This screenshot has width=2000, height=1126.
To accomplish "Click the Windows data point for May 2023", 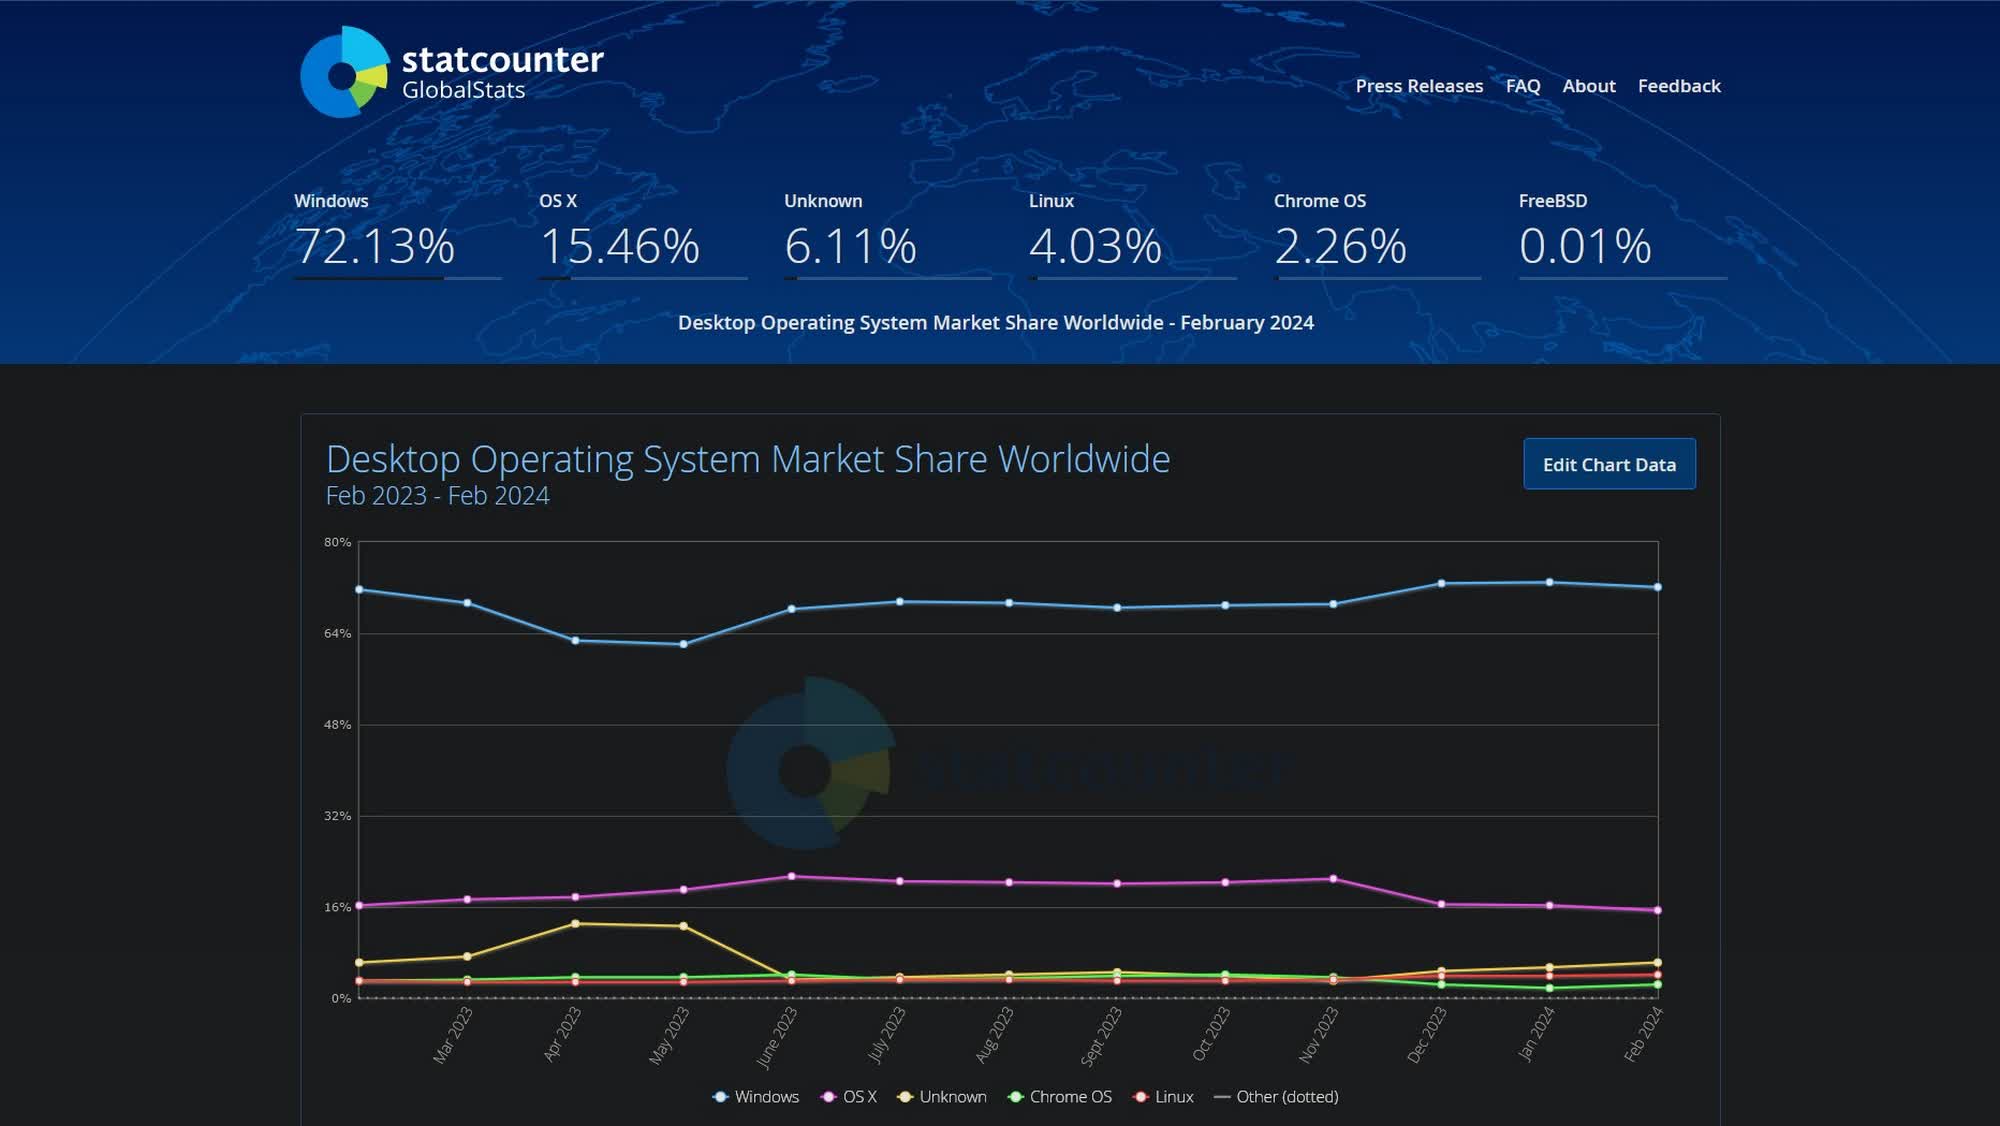I will click(x=684, y=644).
